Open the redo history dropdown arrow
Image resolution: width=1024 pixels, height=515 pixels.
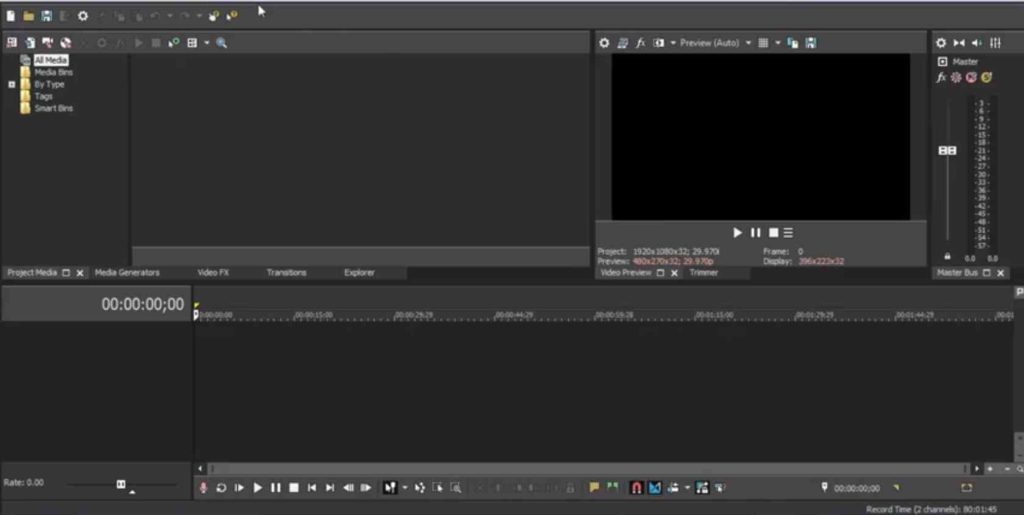click(199, 16)
